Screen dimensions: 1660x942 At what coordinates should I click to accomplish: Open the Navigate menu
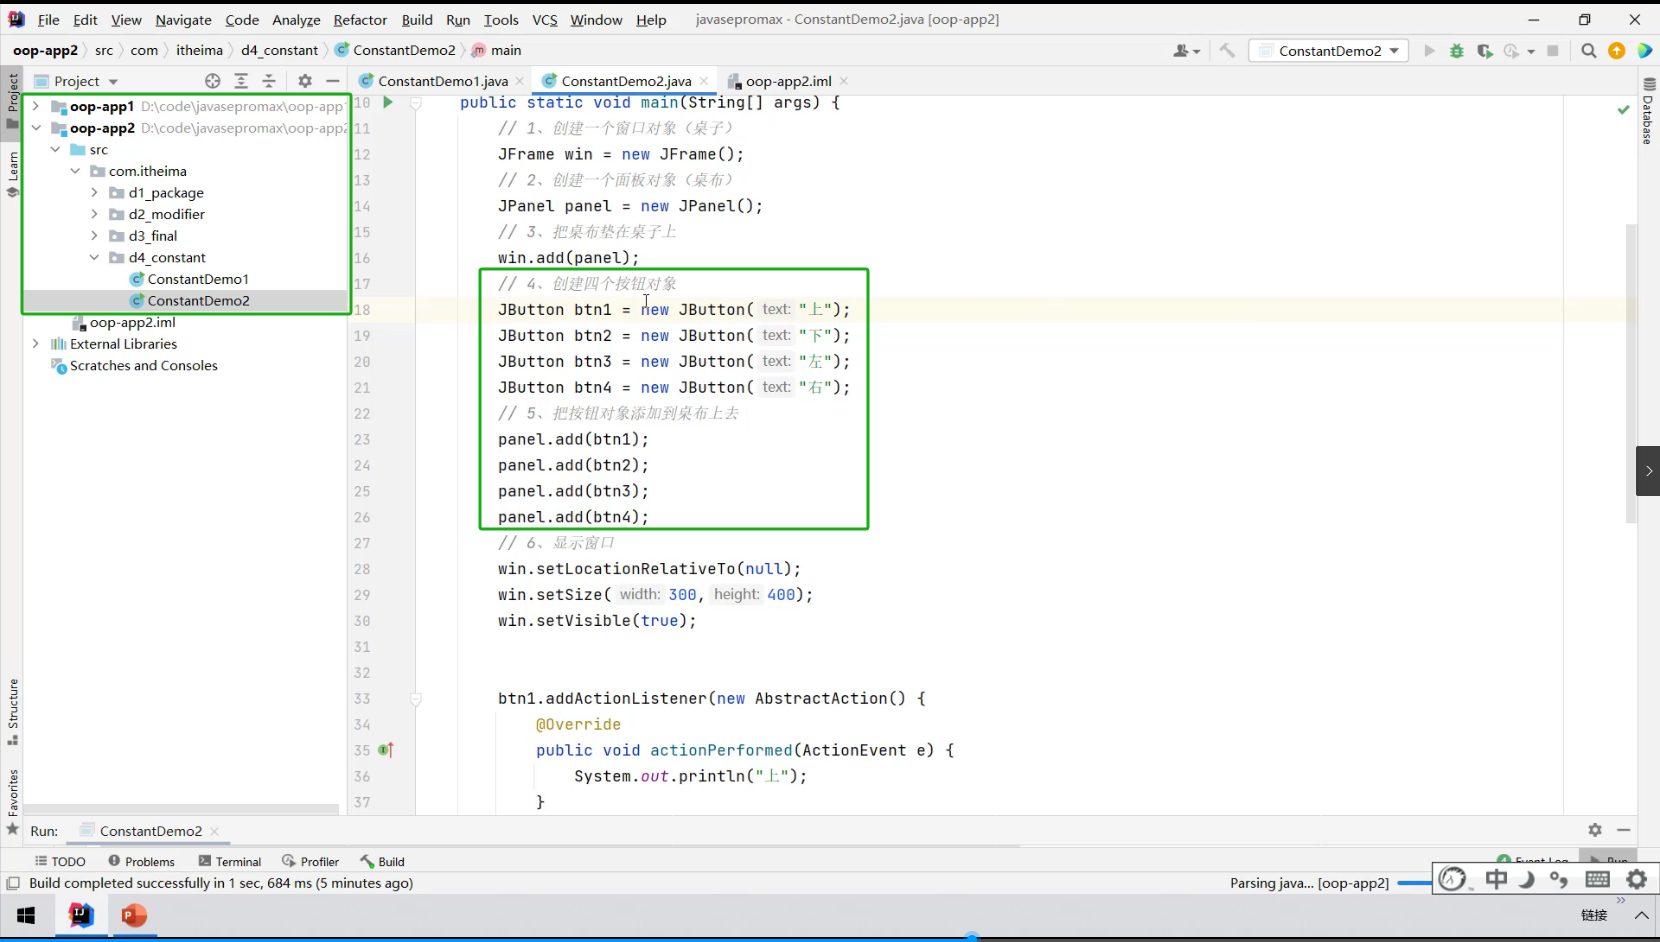coord(184,20)
